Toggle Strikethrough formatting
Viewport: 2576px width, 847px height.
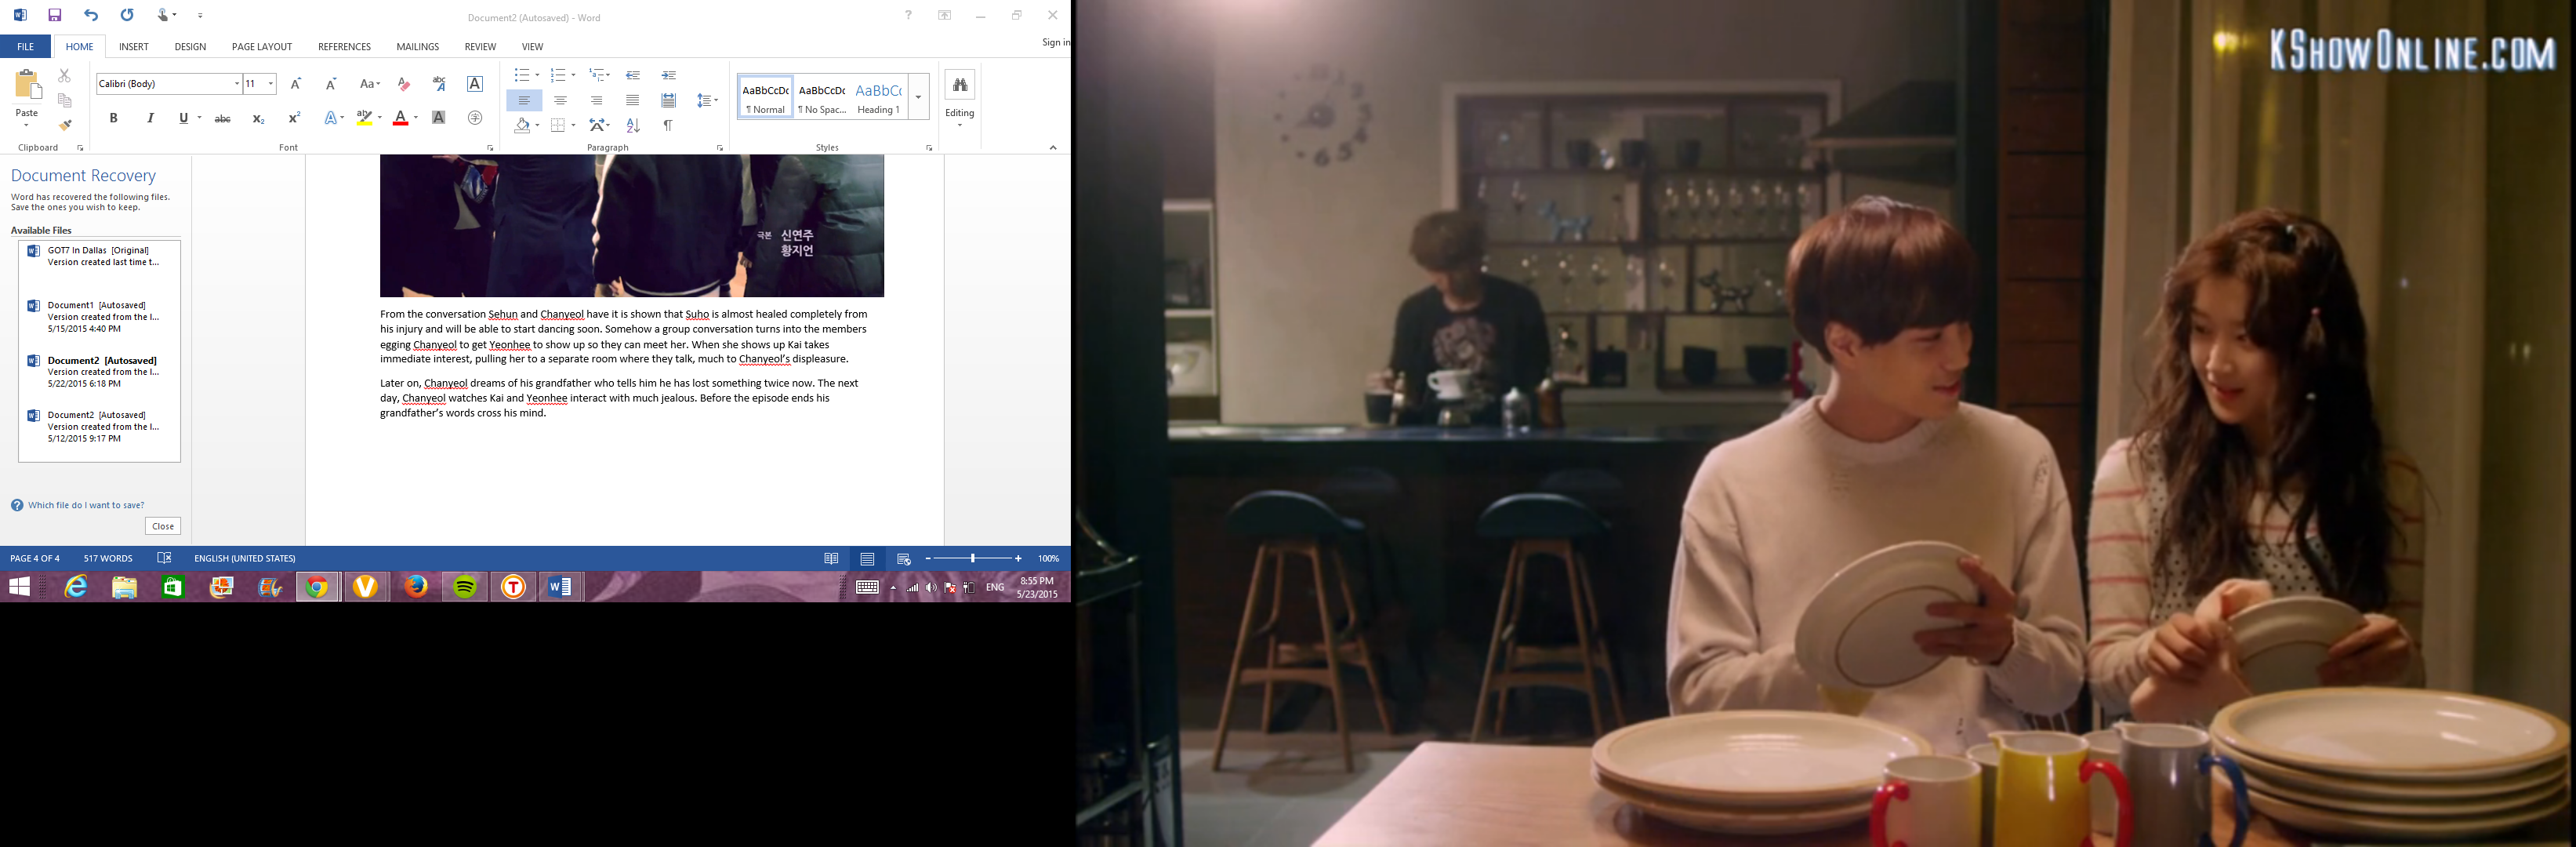coord(223,118)
